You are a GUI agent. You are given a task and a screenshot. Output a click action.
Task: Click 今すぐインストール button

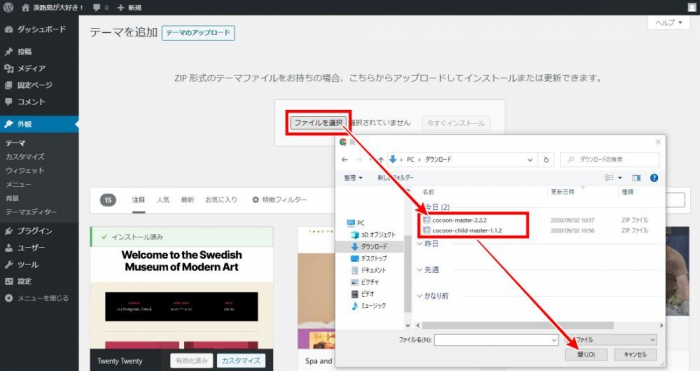(456, 123)
